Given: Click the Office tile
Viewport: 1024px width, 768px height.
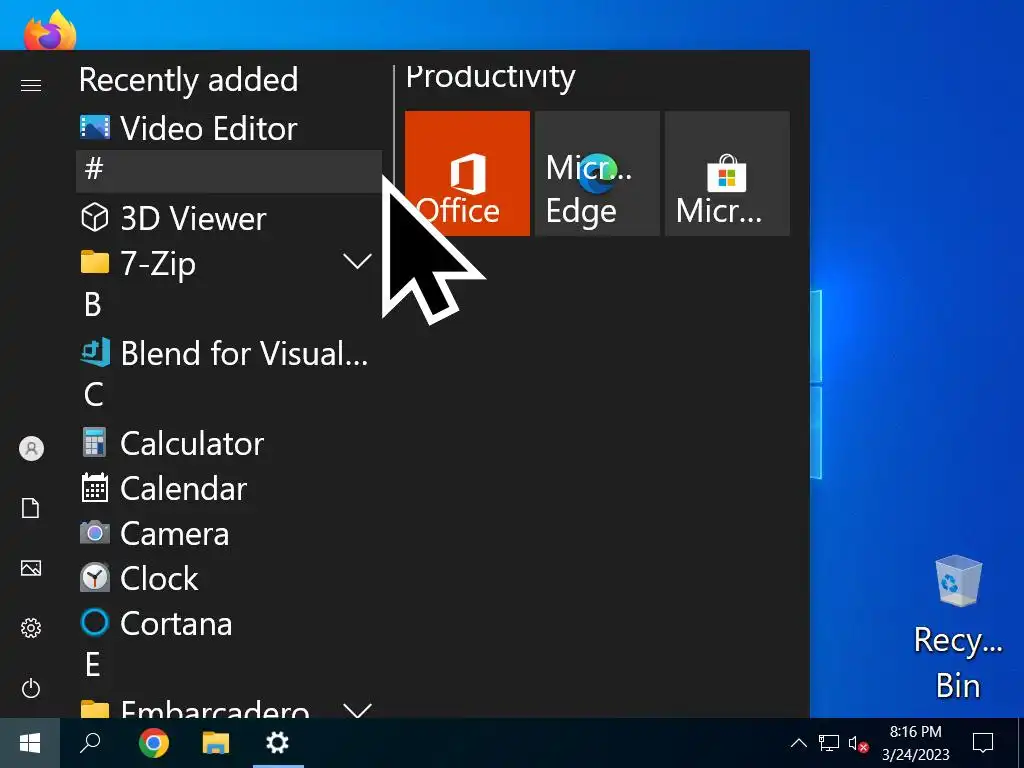Looking at the screenshot, I should (467, 173).
